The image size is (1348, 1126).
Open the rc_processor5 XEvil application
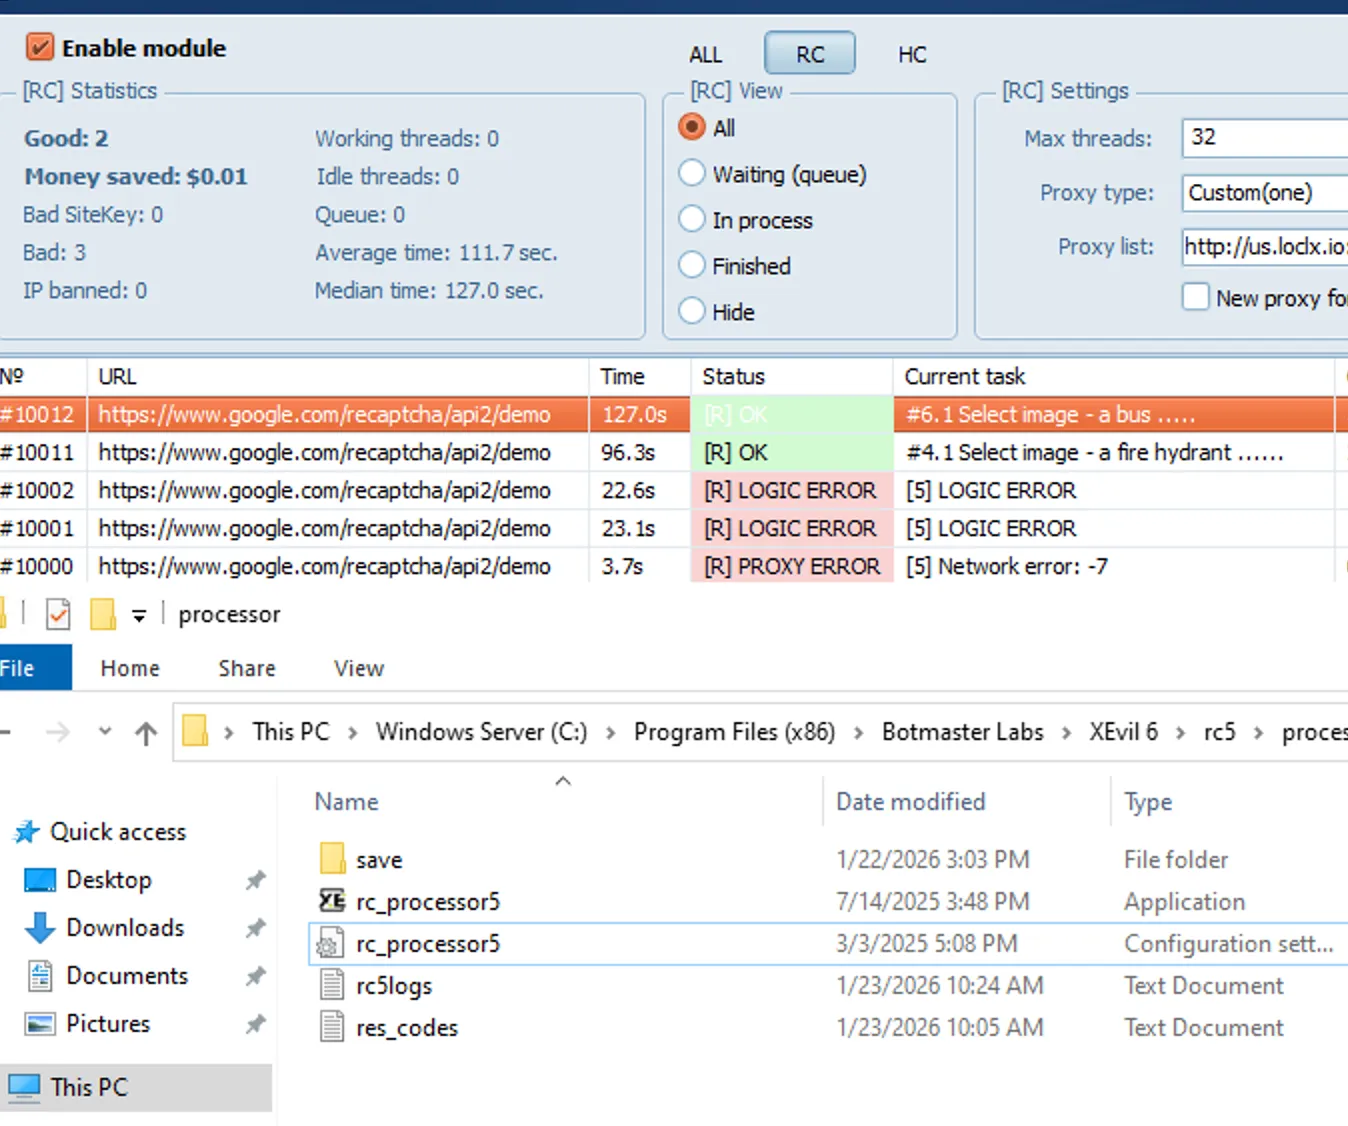[x=428, y=901]
